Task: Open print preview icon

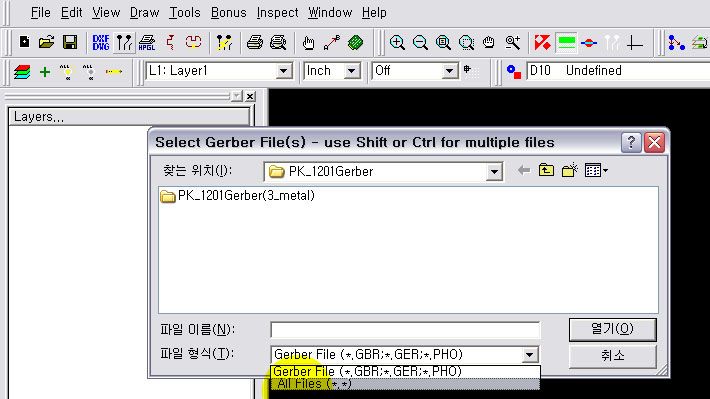Action: (278, 43)
